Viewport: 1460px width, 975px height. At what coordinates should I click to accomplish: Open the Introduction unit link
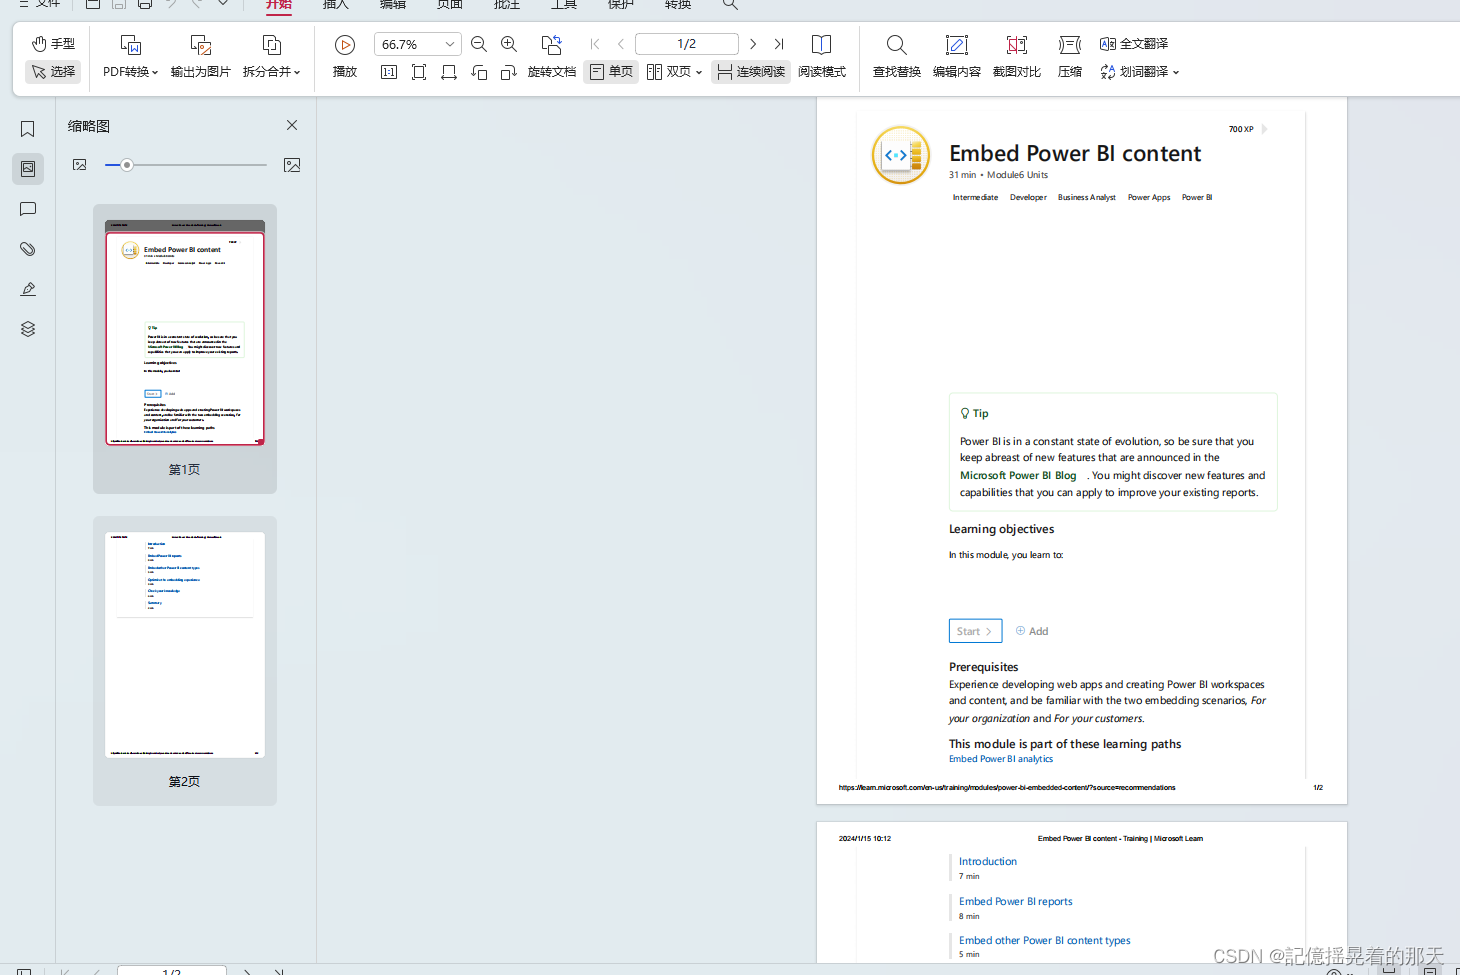click(988, 861)
